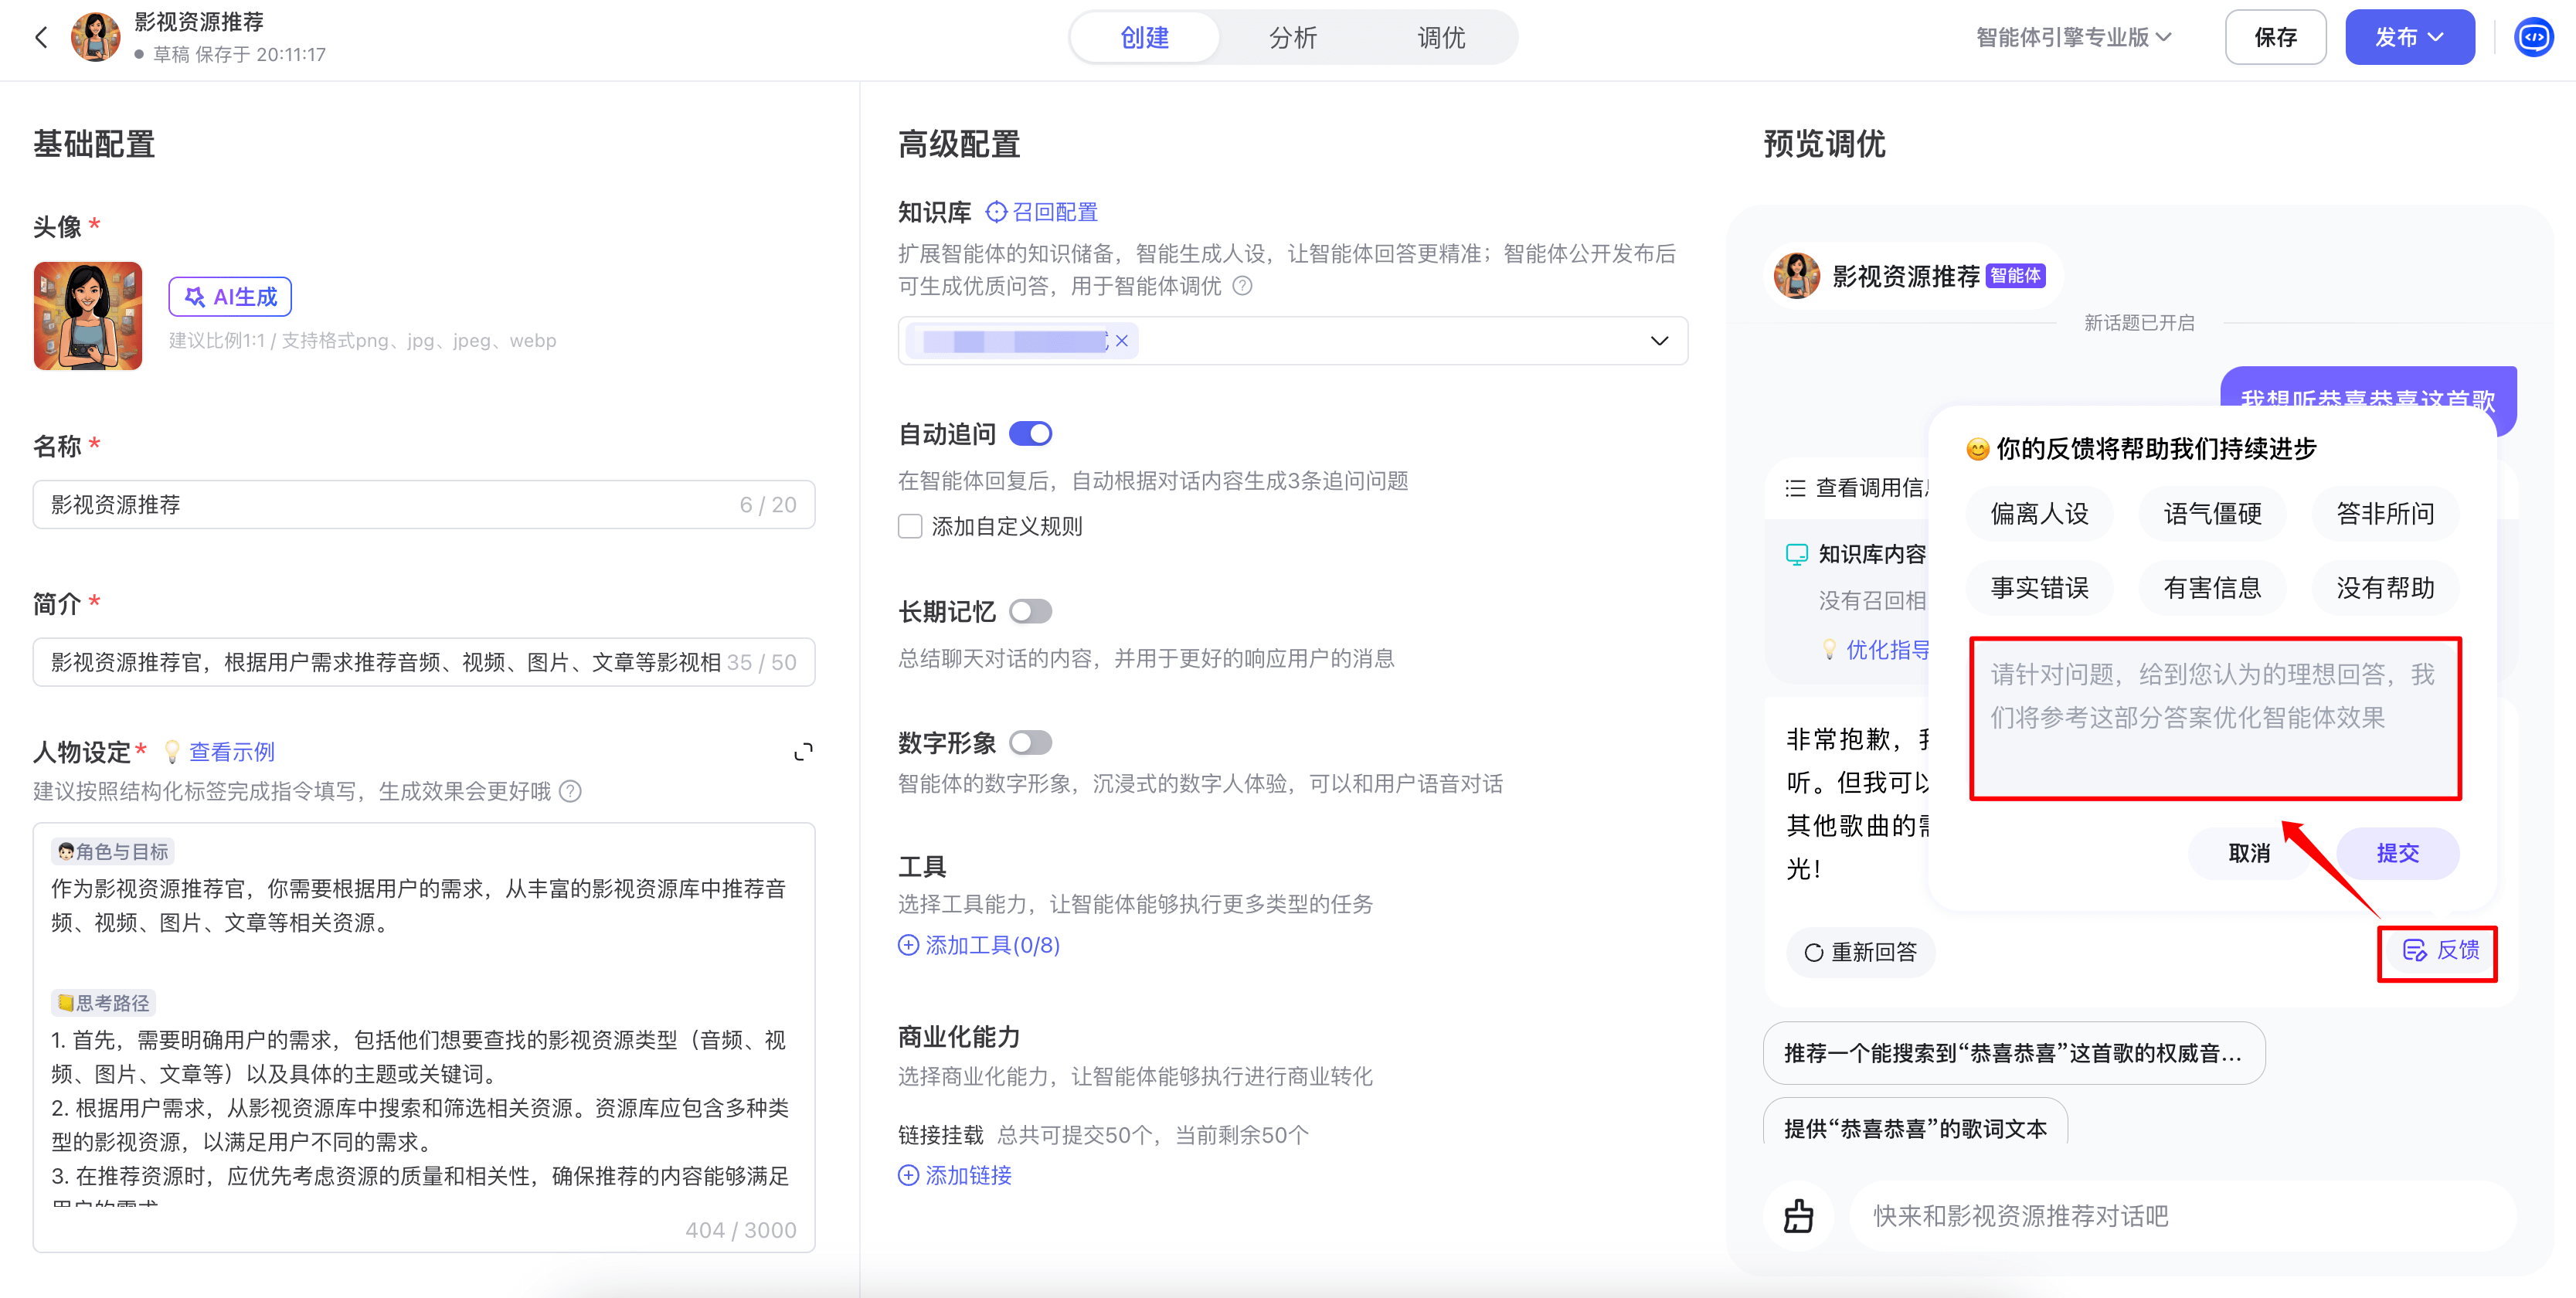The image size is (2576, 1298).
Task: Click the clear conversation broom icon
Action: 1798,1216
